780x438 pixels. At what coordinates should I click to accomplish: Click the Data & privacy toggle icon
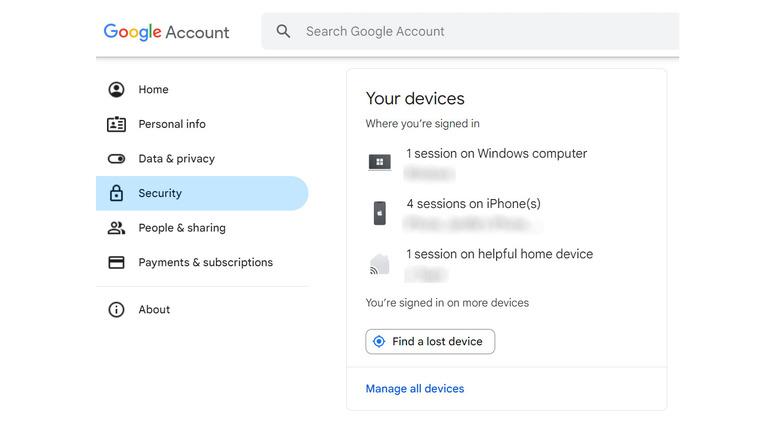point(116,159)
